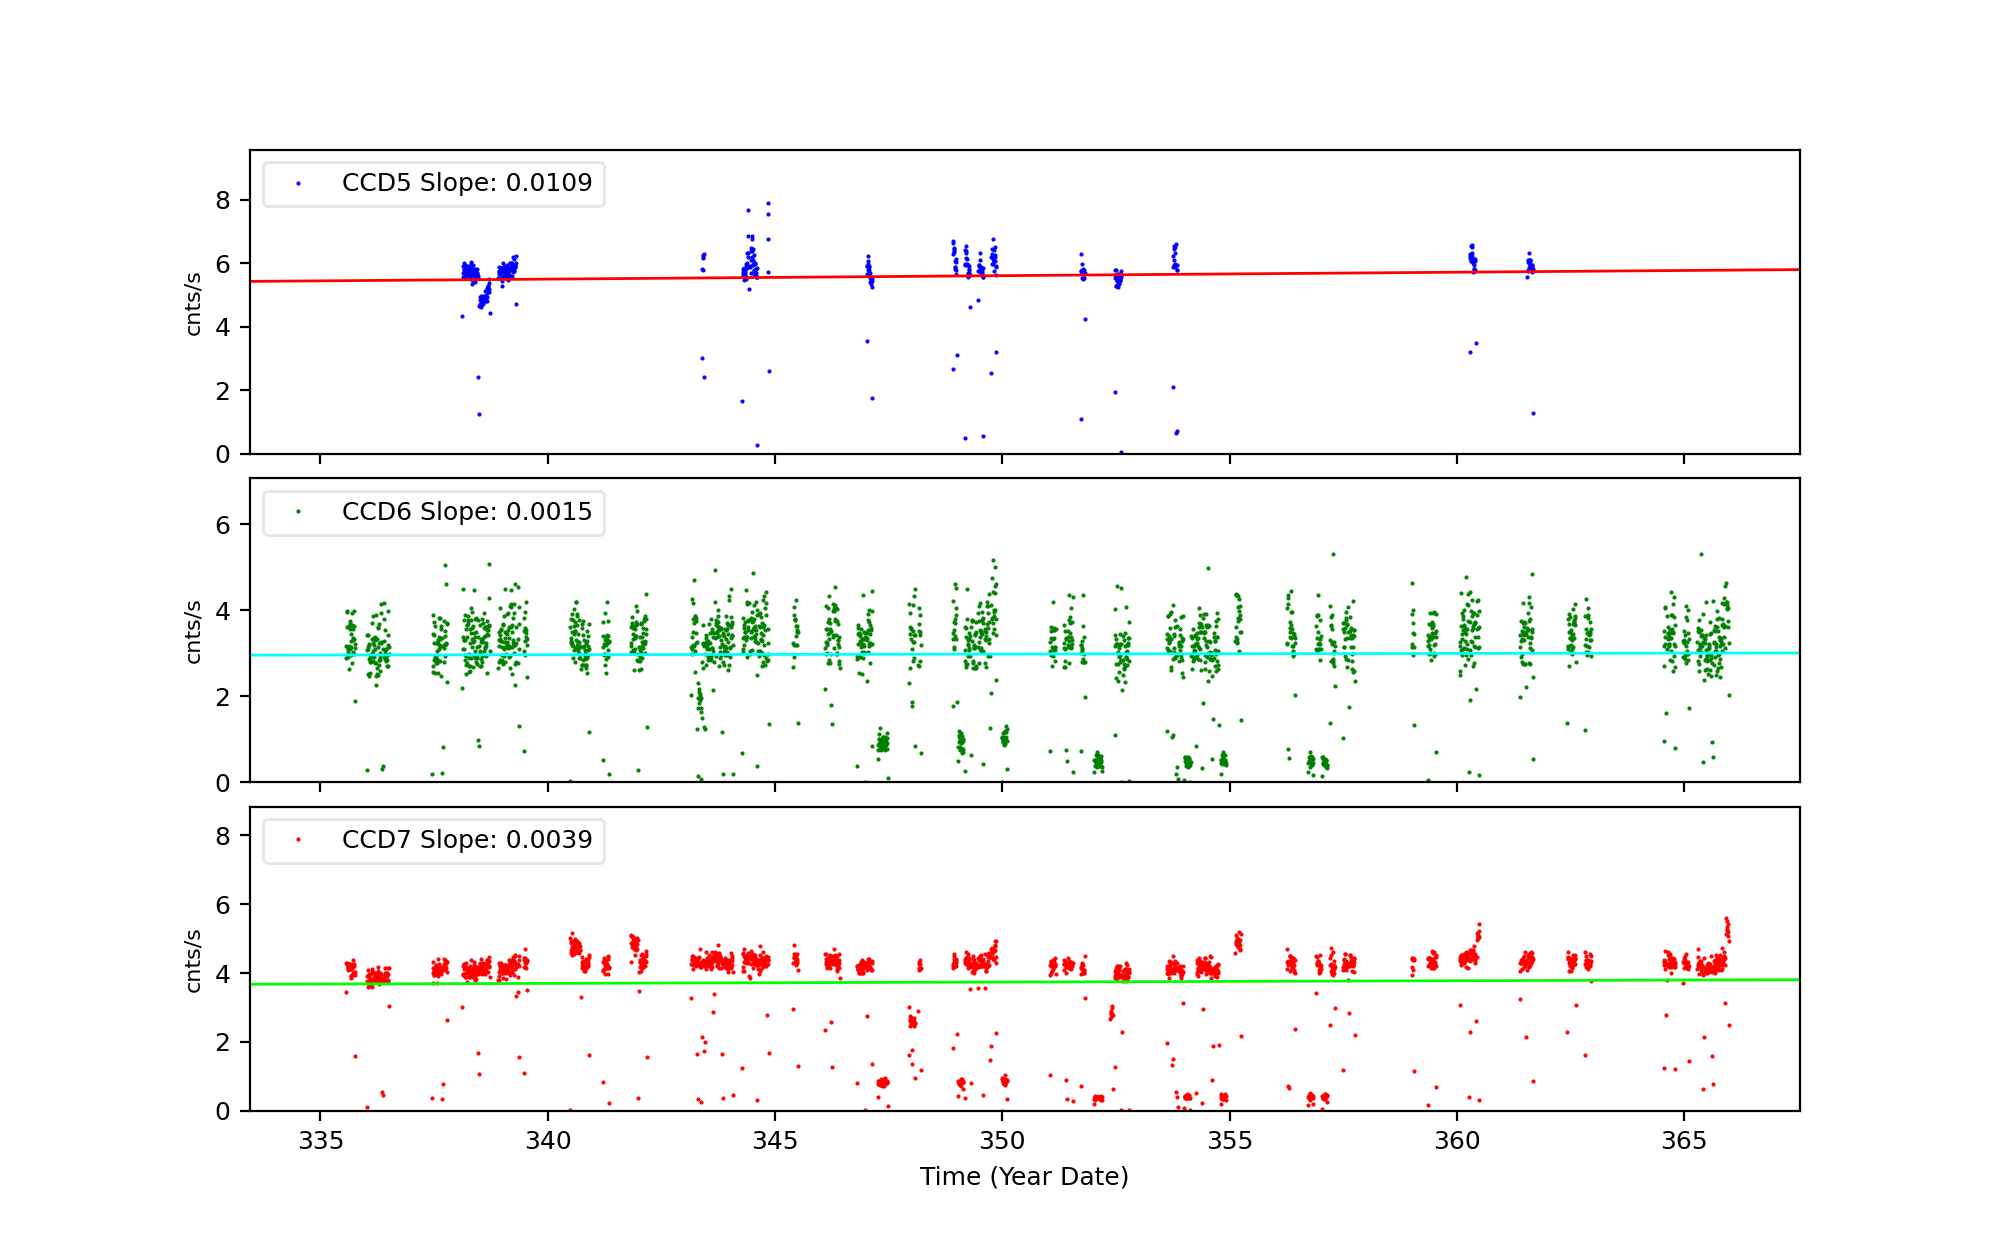Click the CCD5 Slope legend entry

466,183
